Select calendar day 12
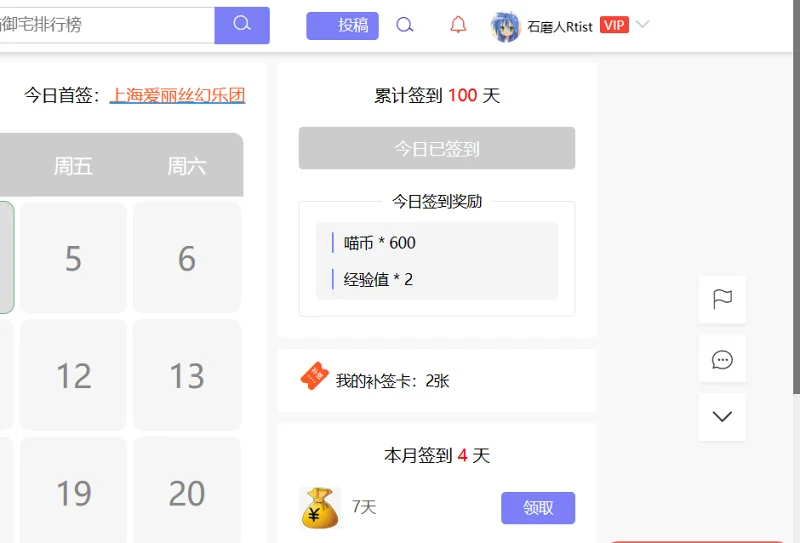This screenshot has width=800, height=543. tap(73, 375)
